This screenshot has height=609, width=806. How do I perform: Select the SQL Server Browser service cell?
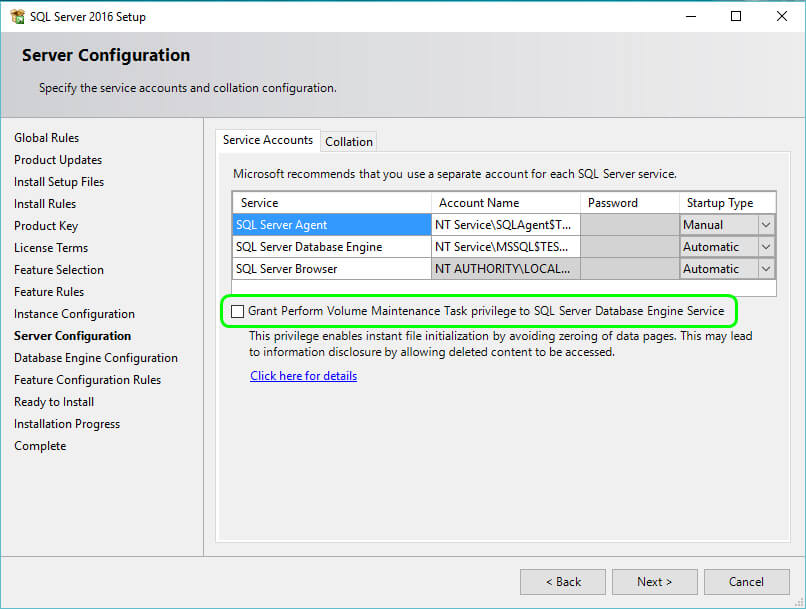point(332,269)
